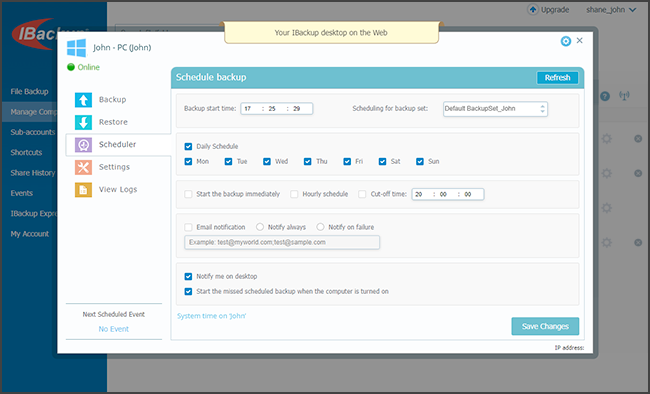Uncheck the Wed checkbox
The width and height of the screenshot is (650, 394).
tap(267, 161)
